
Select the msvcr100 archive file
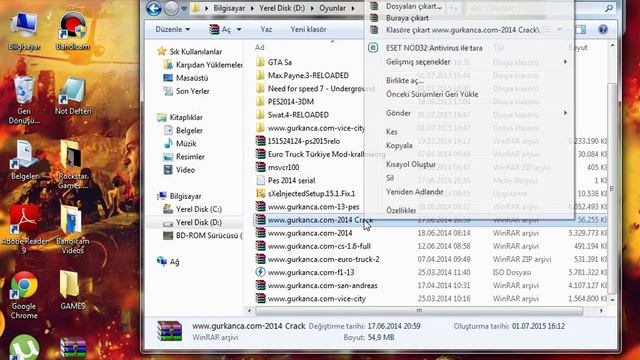tap(283, 167)
